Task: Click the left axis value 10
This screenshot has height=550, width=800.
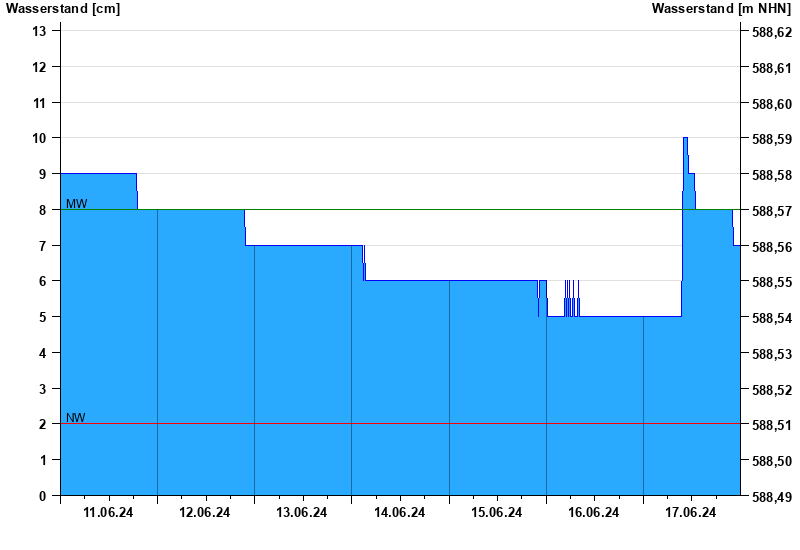Action: click(x=39, y=138)
